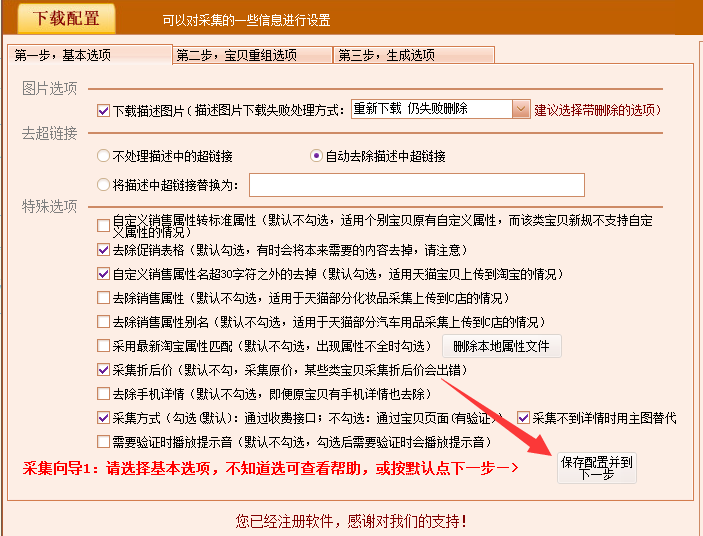Click the 您已经注册软件 status message
Image resolution: width=703 pixels, height=536 pixels.
pyautogui.click(x=352, y=521)
